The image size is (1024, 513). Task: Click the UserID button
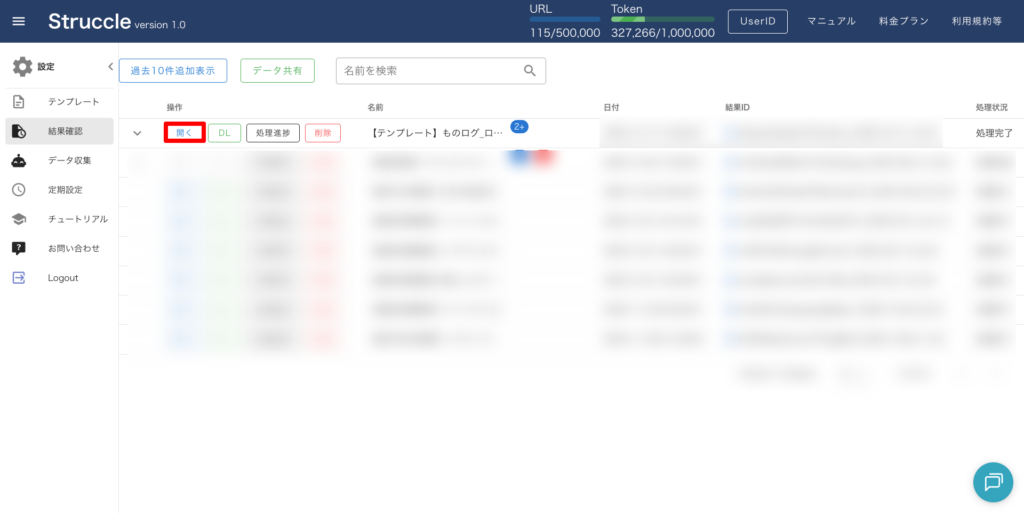coord(757,21)
